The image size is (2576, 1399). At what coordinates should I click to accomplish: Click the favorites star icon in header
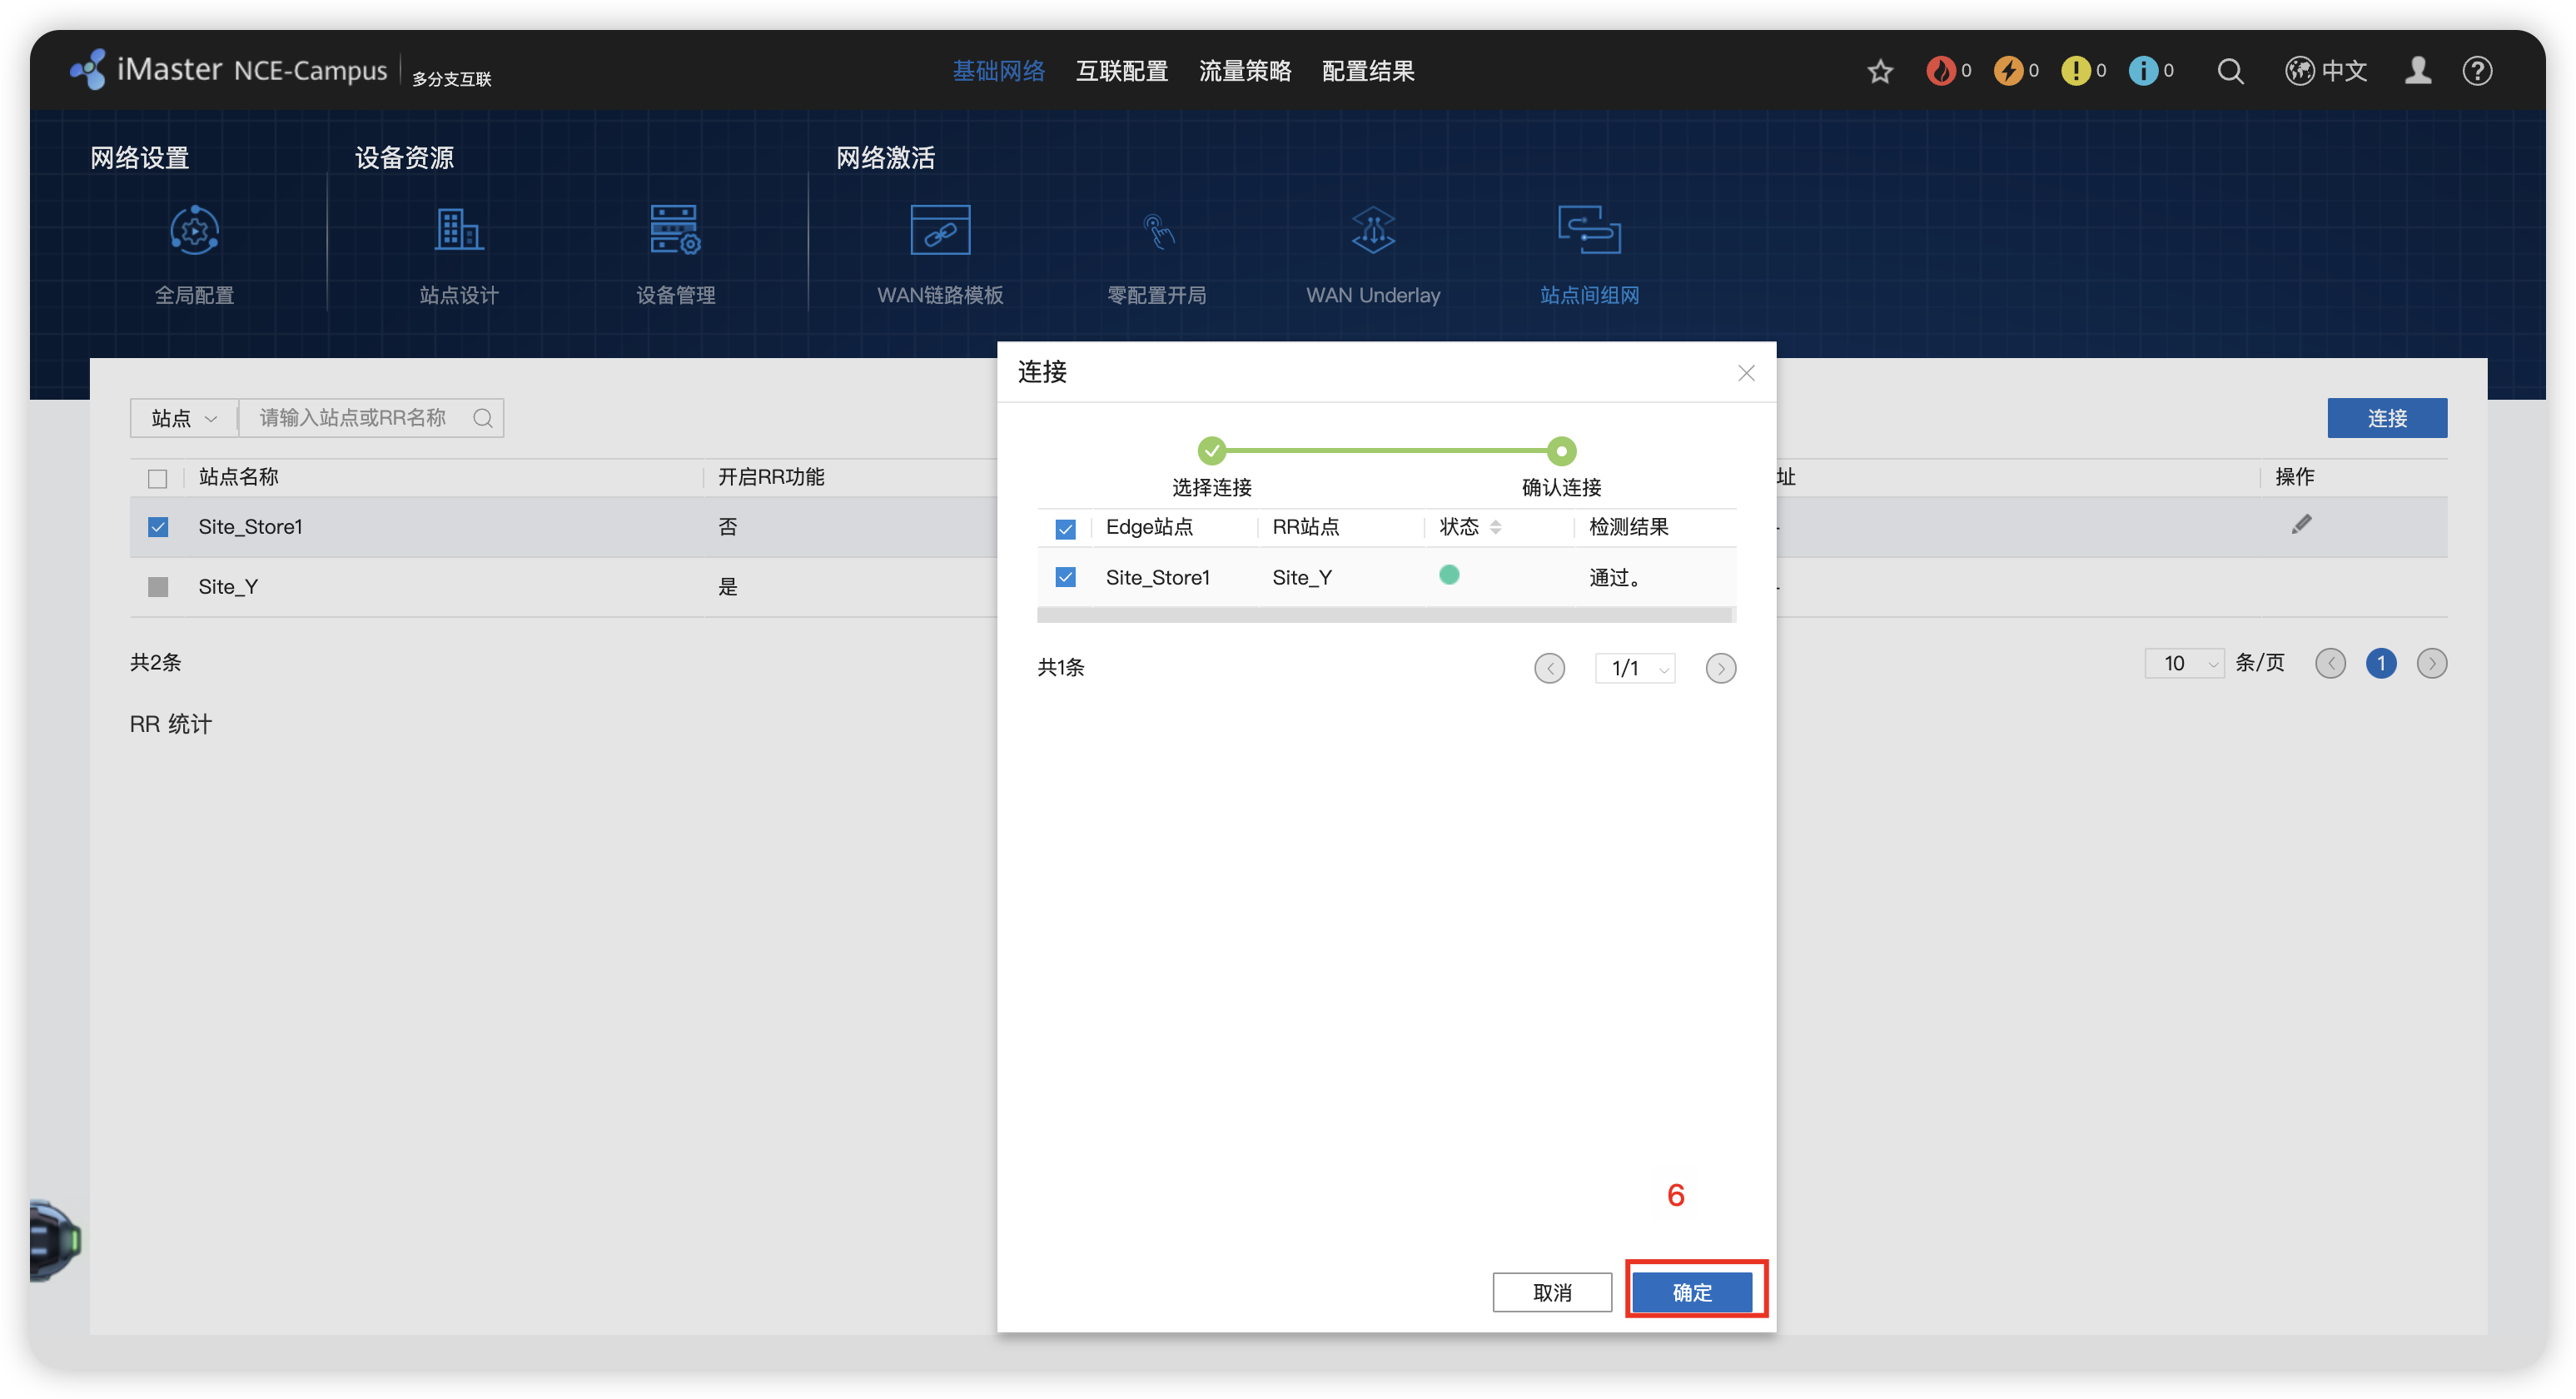1880,71
